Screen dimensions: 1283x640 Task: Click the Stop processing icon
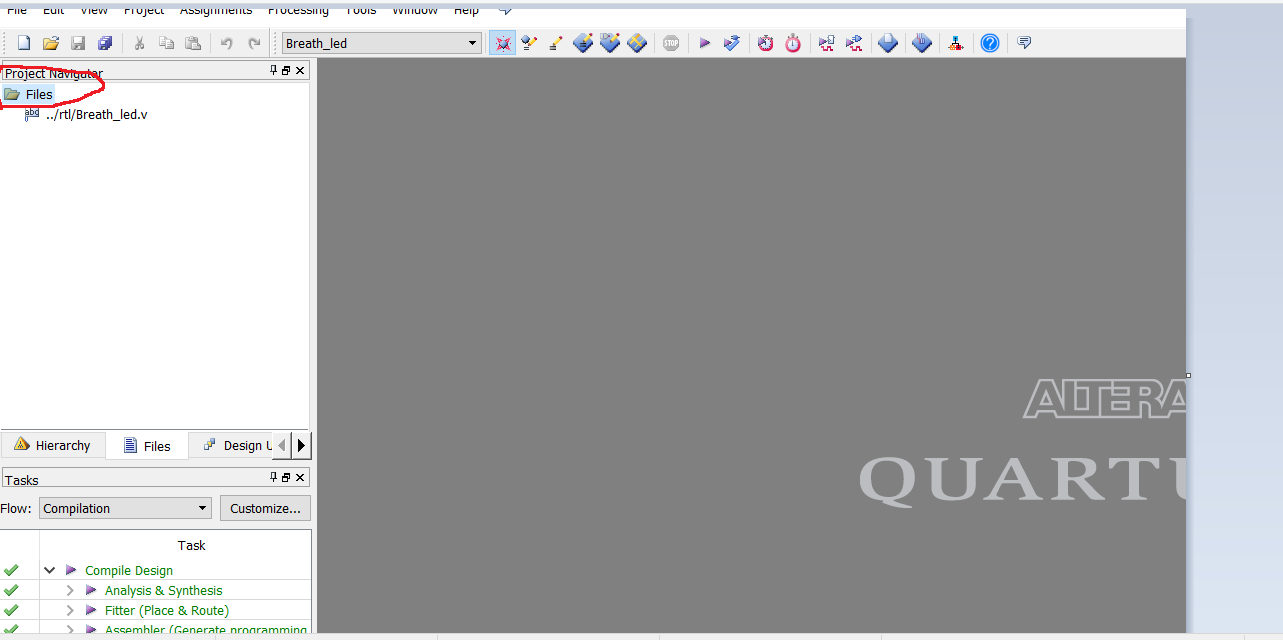(671, 43)
